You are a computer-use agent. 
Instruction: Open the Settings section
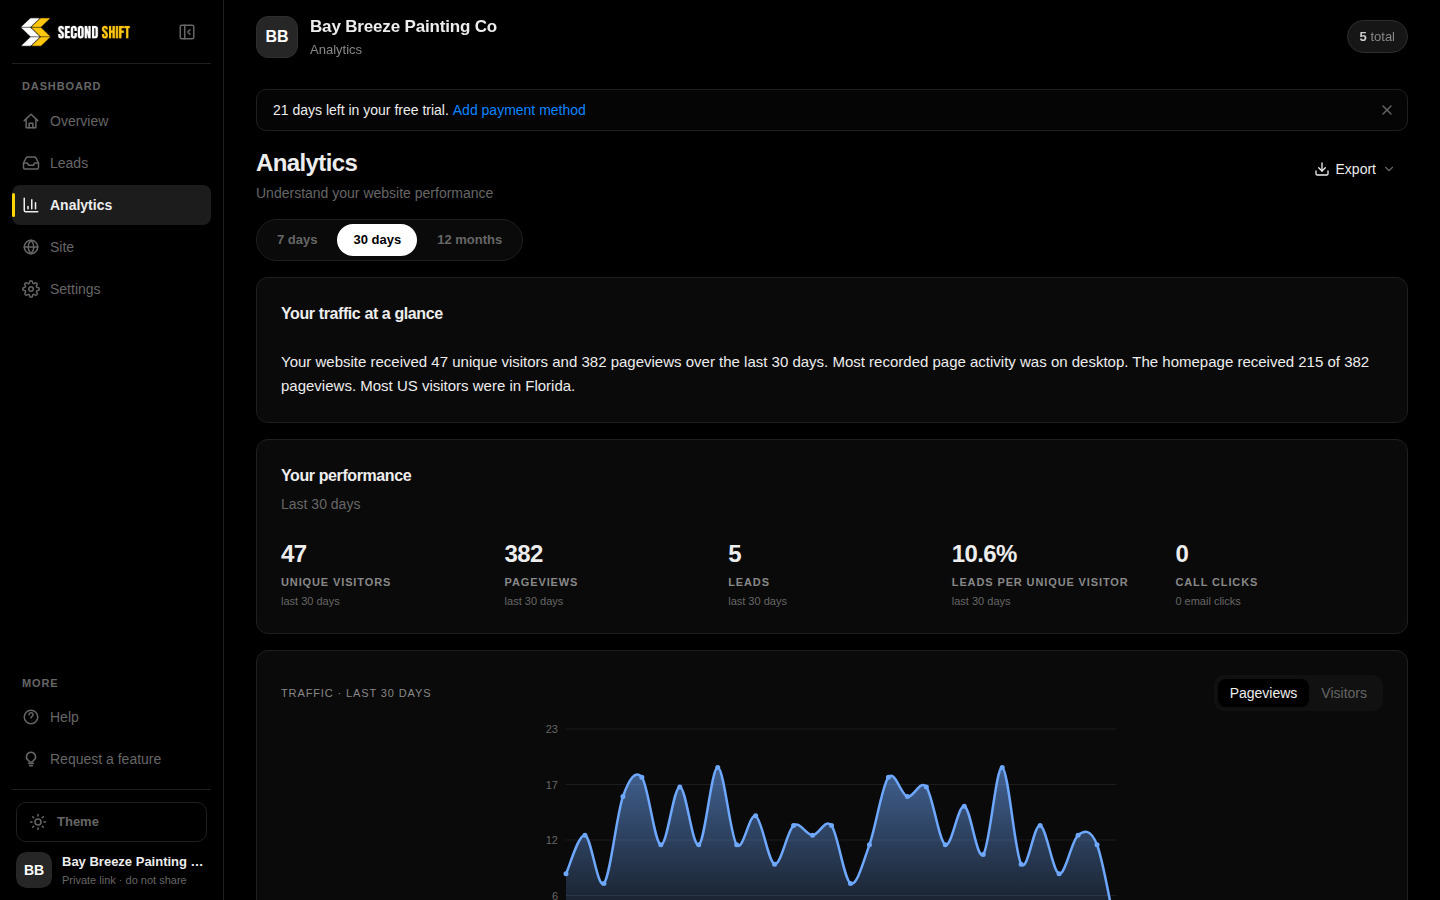coord(111,289)
